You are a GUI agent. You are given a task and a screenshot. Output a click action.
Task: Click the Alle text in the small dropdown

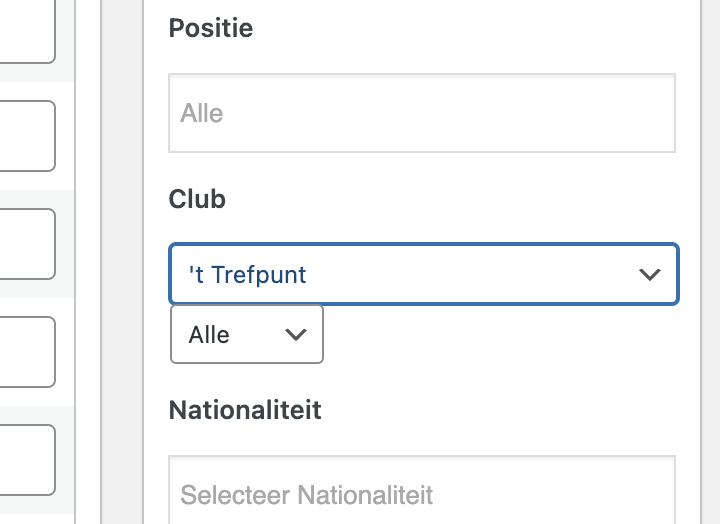(x=209, y=335)
